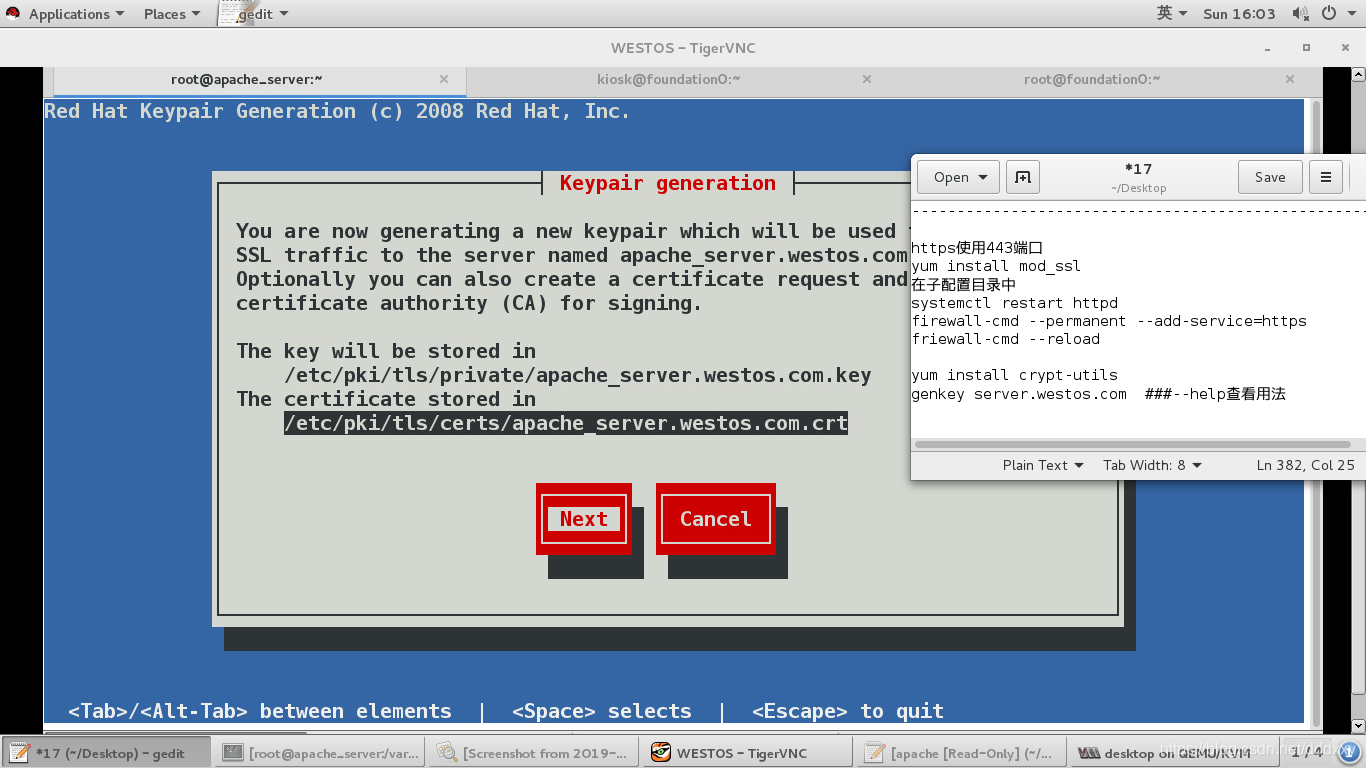This screenshot has width=1366, height=768.
Task: Click the private key path text
Action: coord(578,375)
